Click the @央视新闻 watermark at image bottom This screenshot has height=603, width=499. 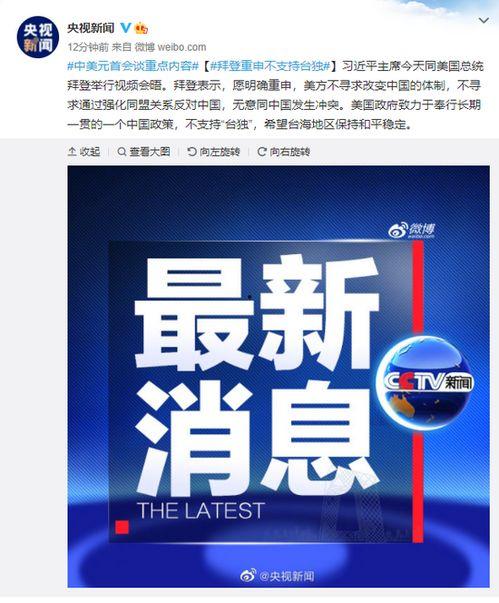click(x=277, y=576)
